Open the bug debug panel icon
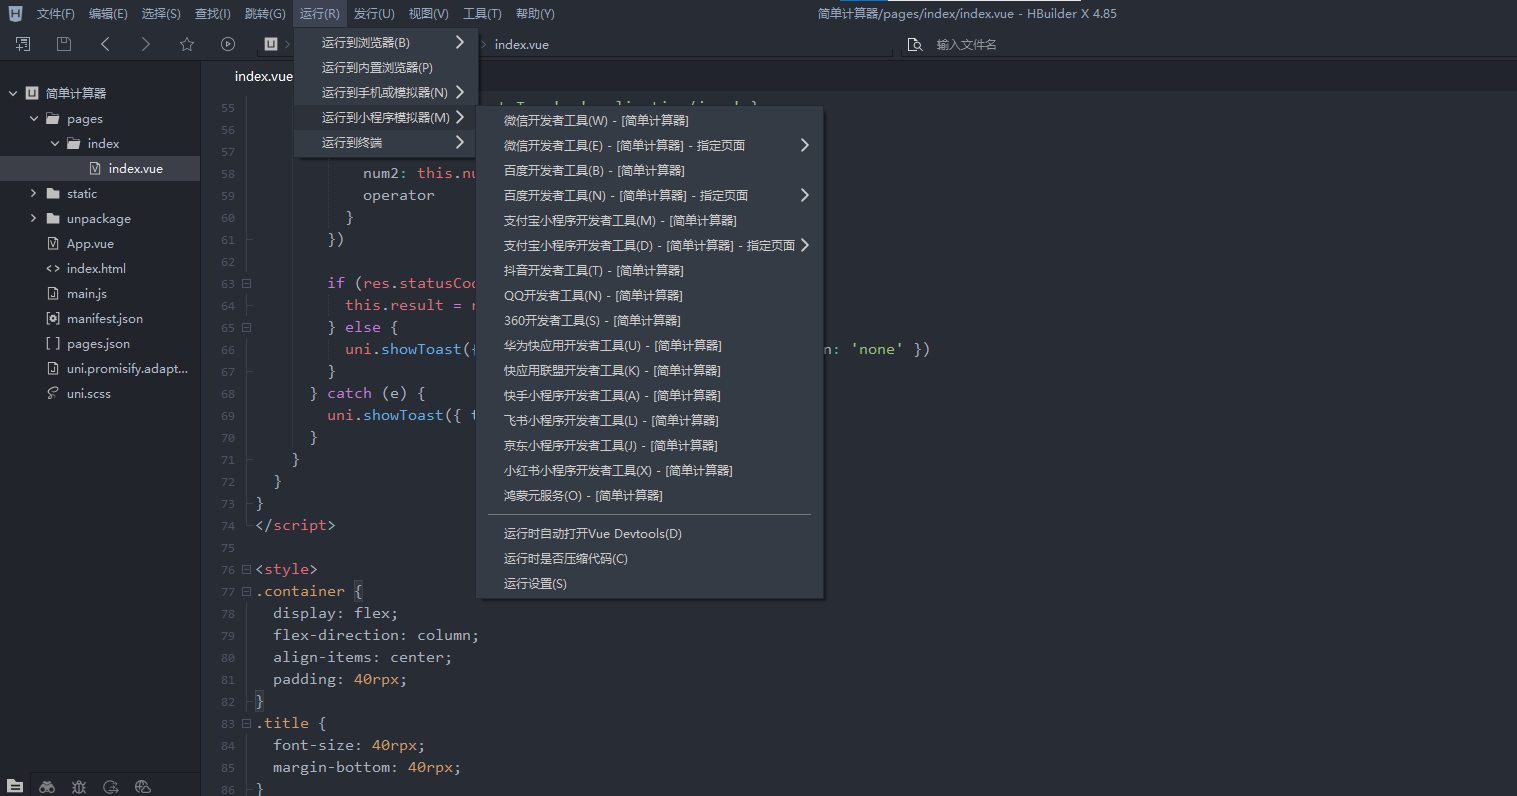 click(79, 787)
